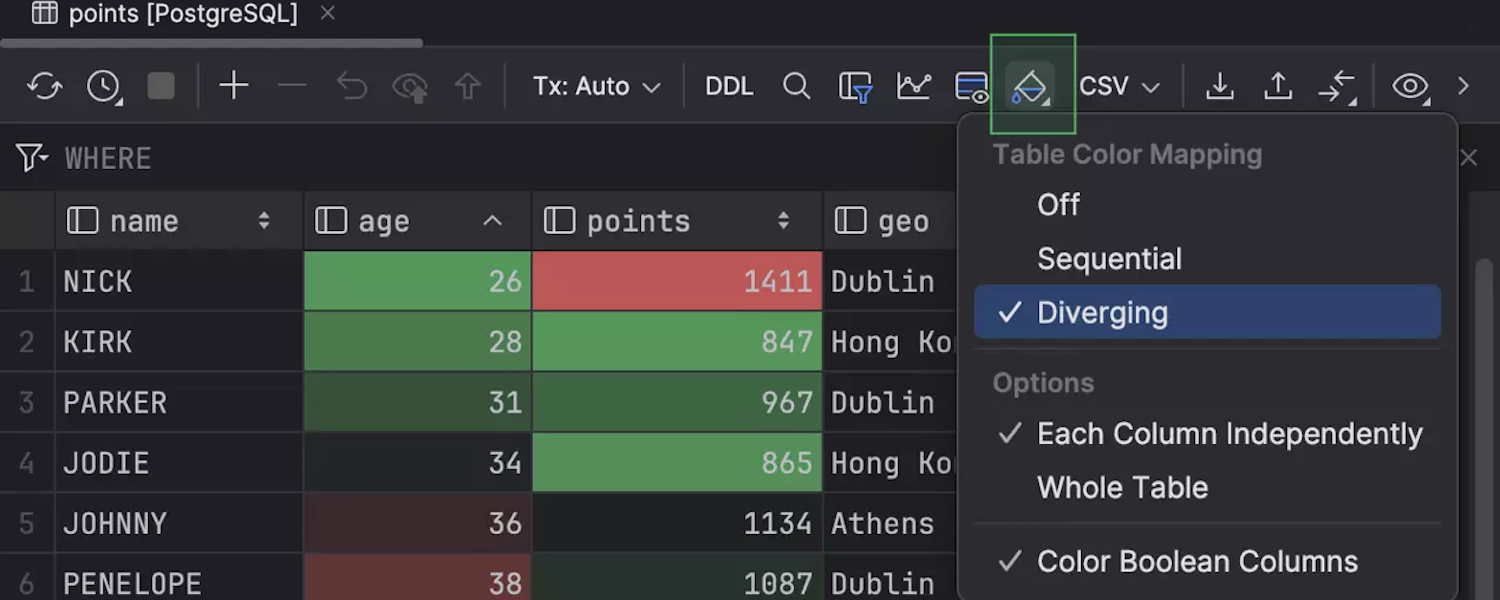Open the Tx: Auto transaction dropdown
The height and width of the screenshot is (600, 1500).
point(596,86)
